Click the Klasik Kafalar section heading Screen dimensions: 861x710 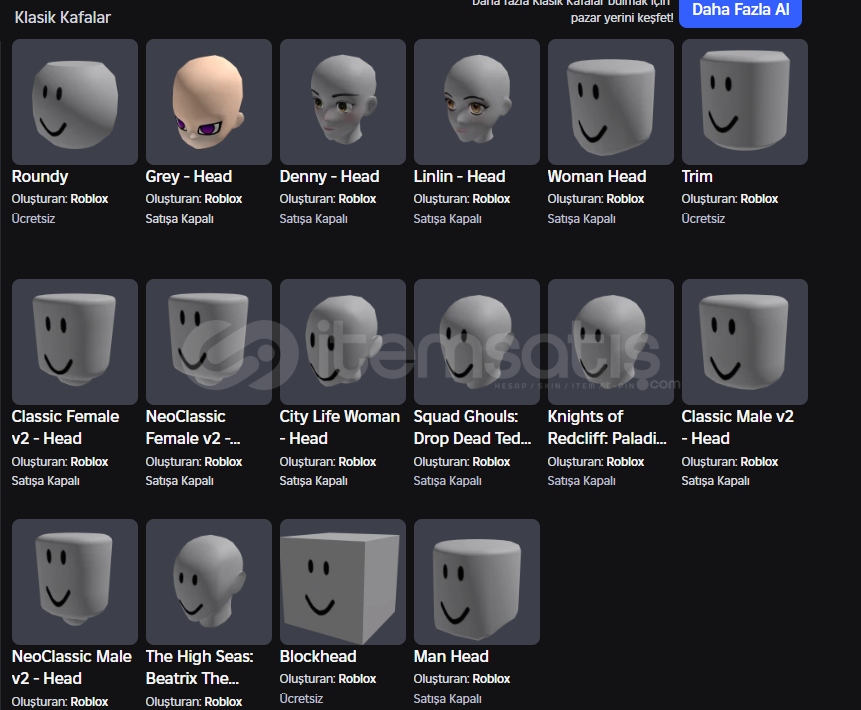point(63,18)
